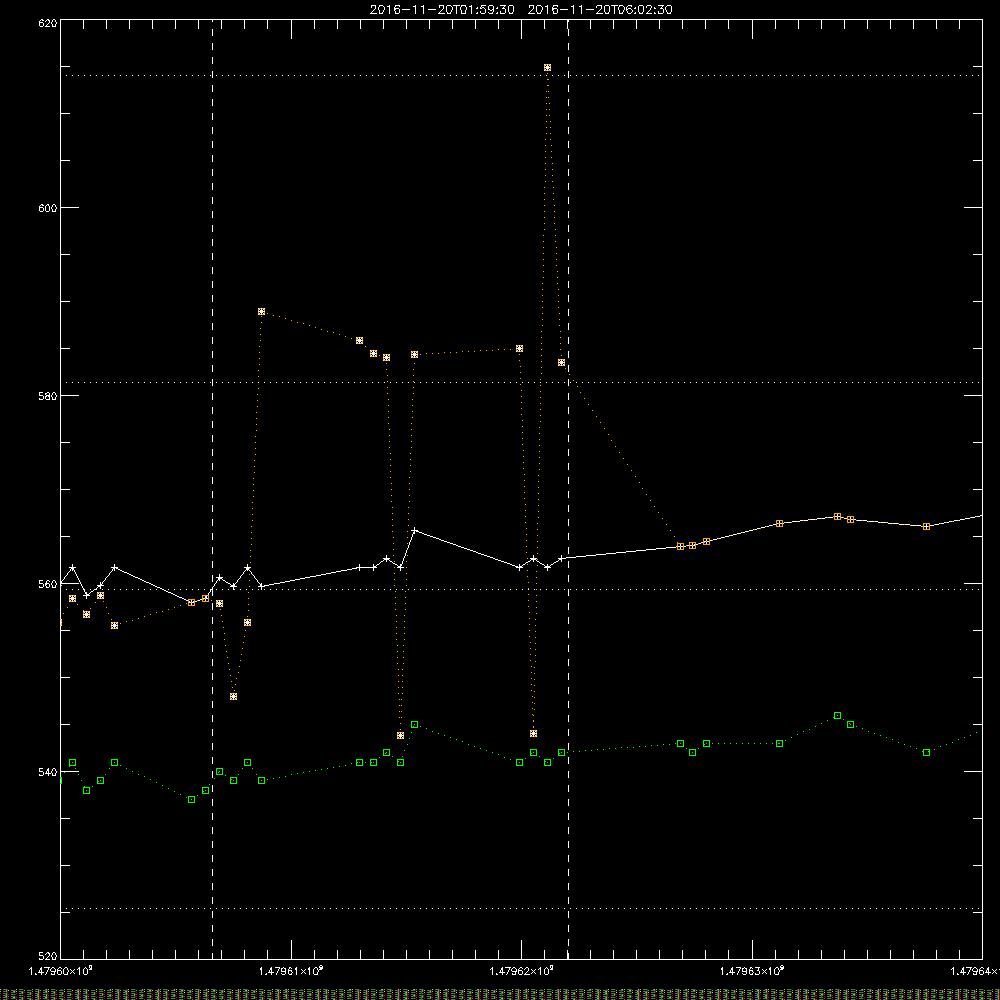Select the y-axis label 520
Image resolution: width=1000 pixels, height=1000 pixels.
(x=48, y=957)
